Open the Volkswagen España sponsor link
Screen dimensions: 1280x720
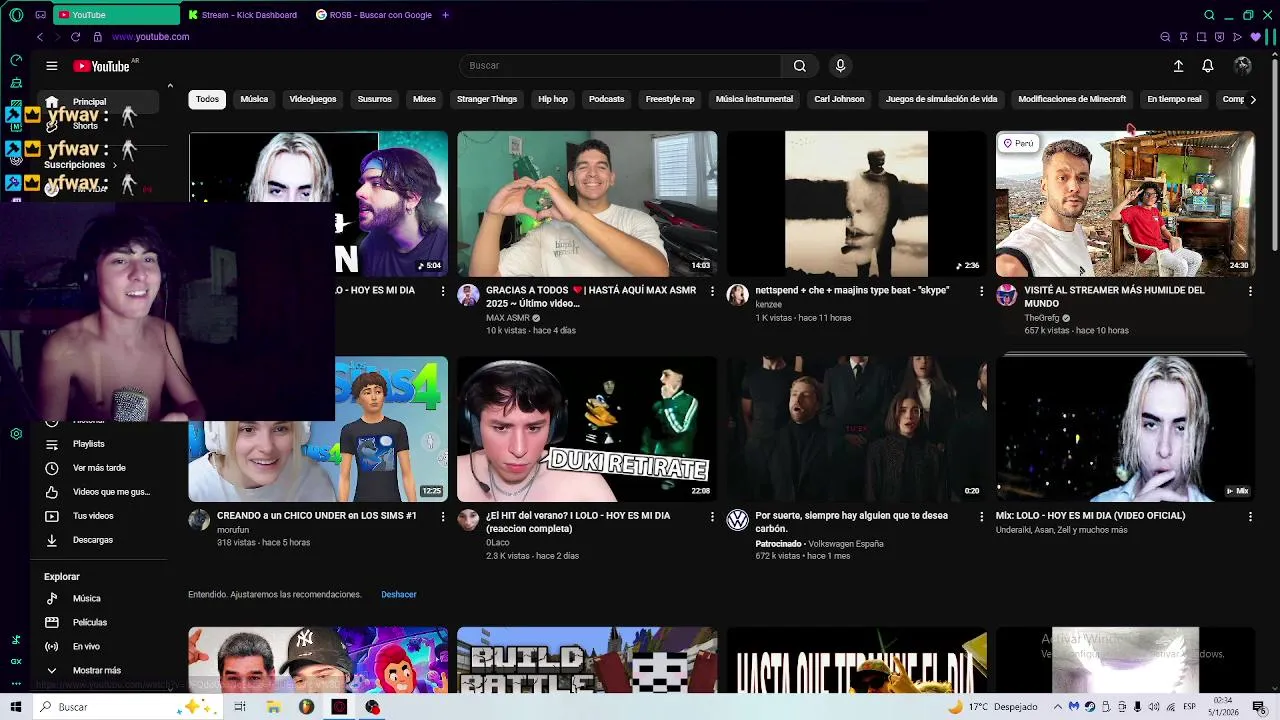click(846, 544)
